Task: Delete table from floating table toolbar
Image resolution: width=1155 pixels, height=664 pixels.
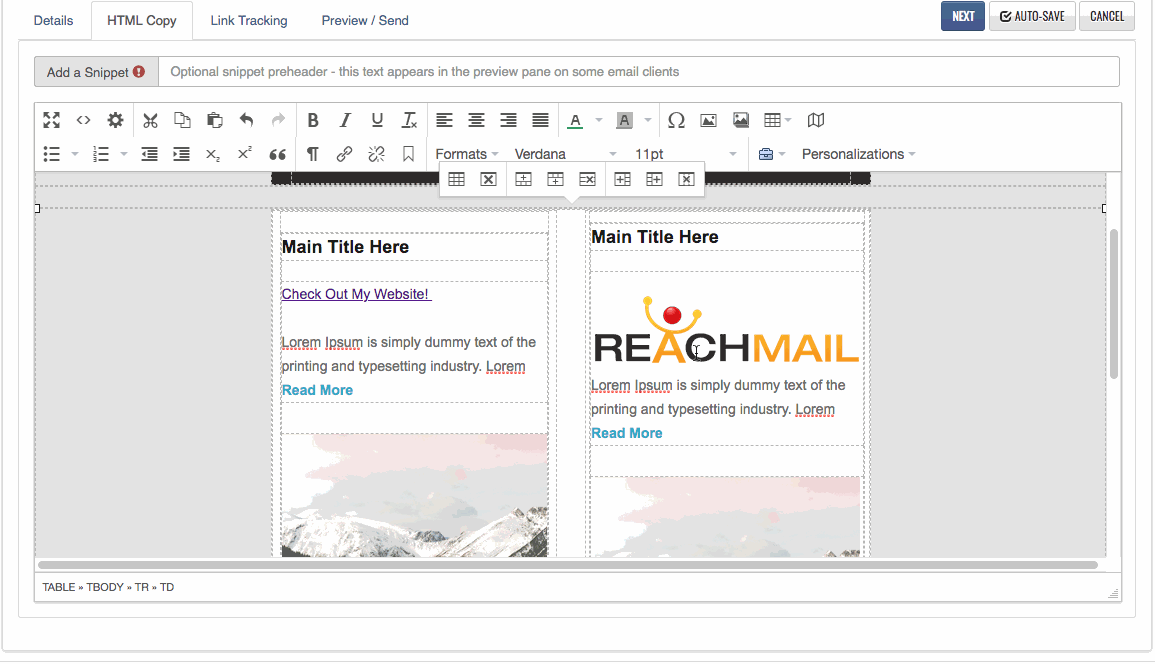Action: 488,179
